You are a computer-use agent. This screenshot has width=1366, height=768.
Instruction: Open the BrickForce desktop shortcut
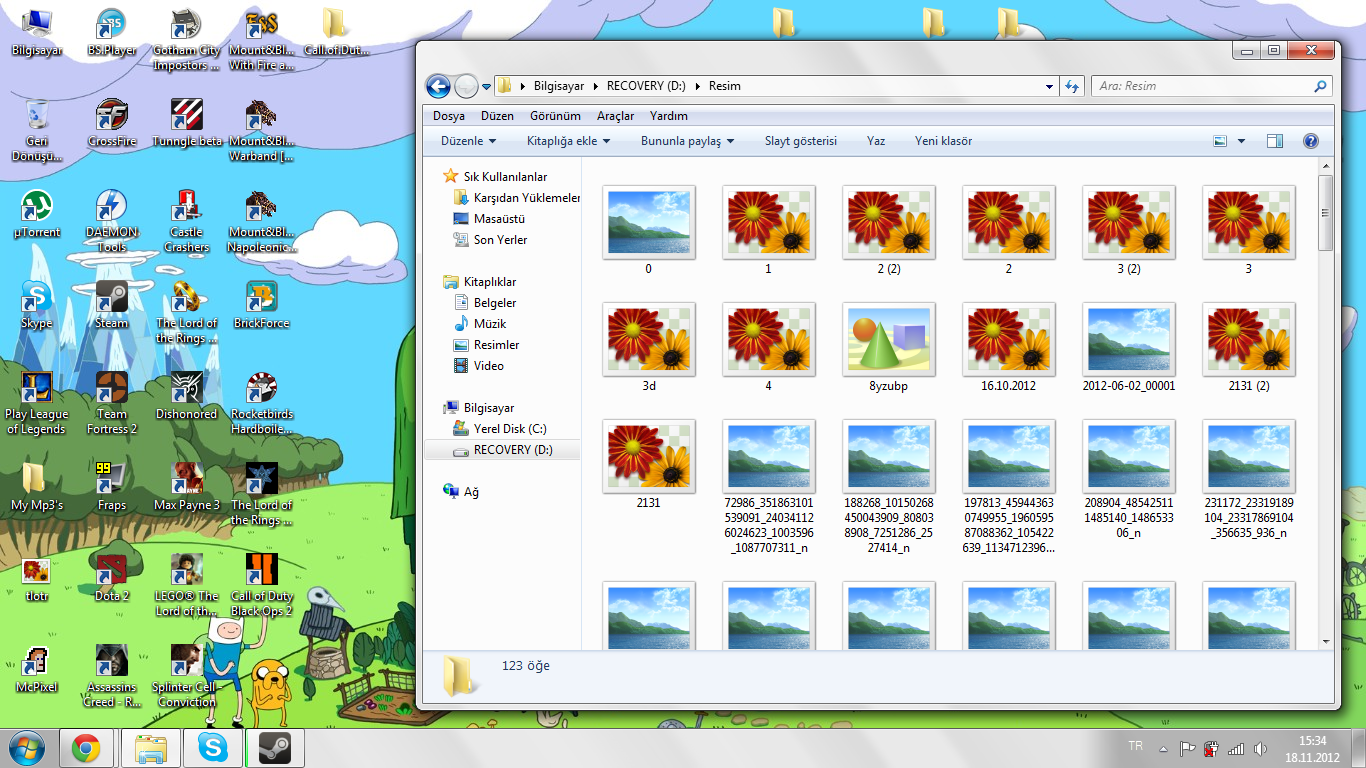pyautogui.click(x=262, y=306)
